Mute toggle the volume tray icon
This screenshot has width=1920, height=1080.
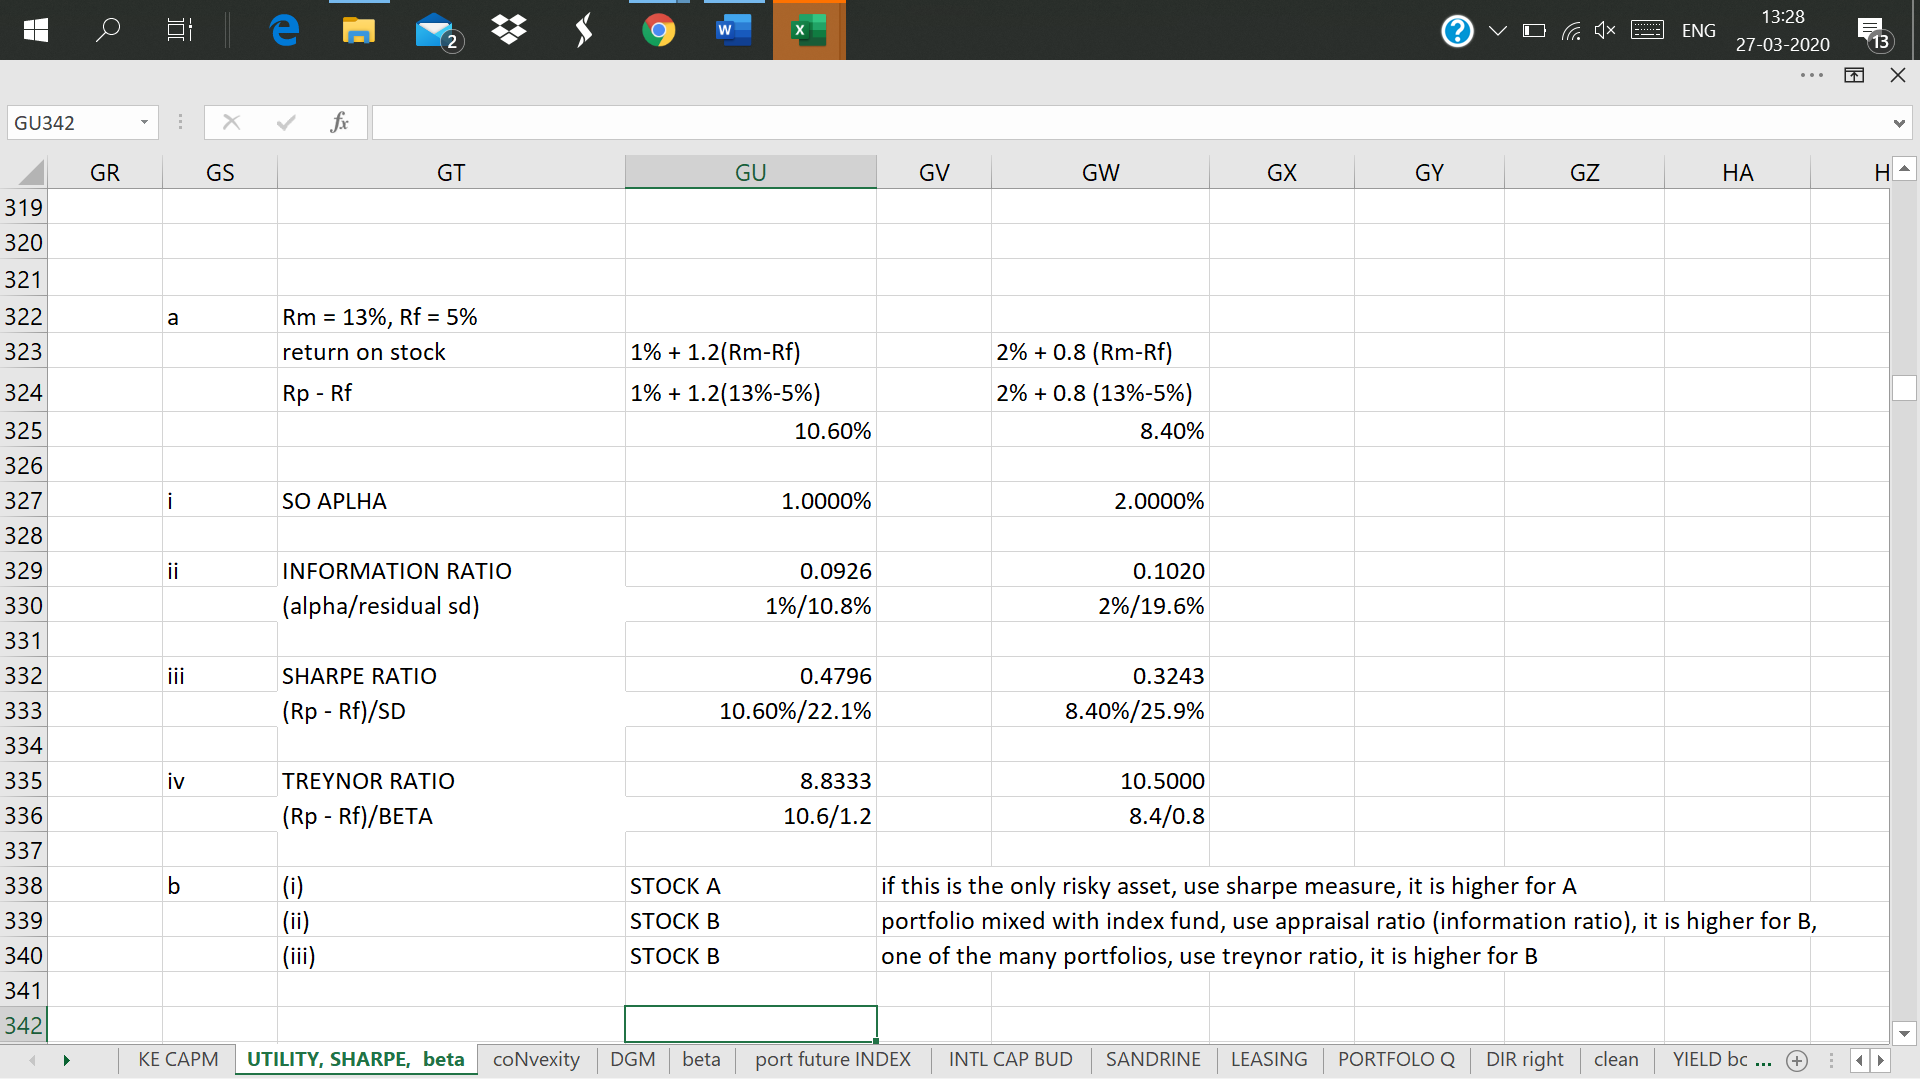tap(1604, 30)
